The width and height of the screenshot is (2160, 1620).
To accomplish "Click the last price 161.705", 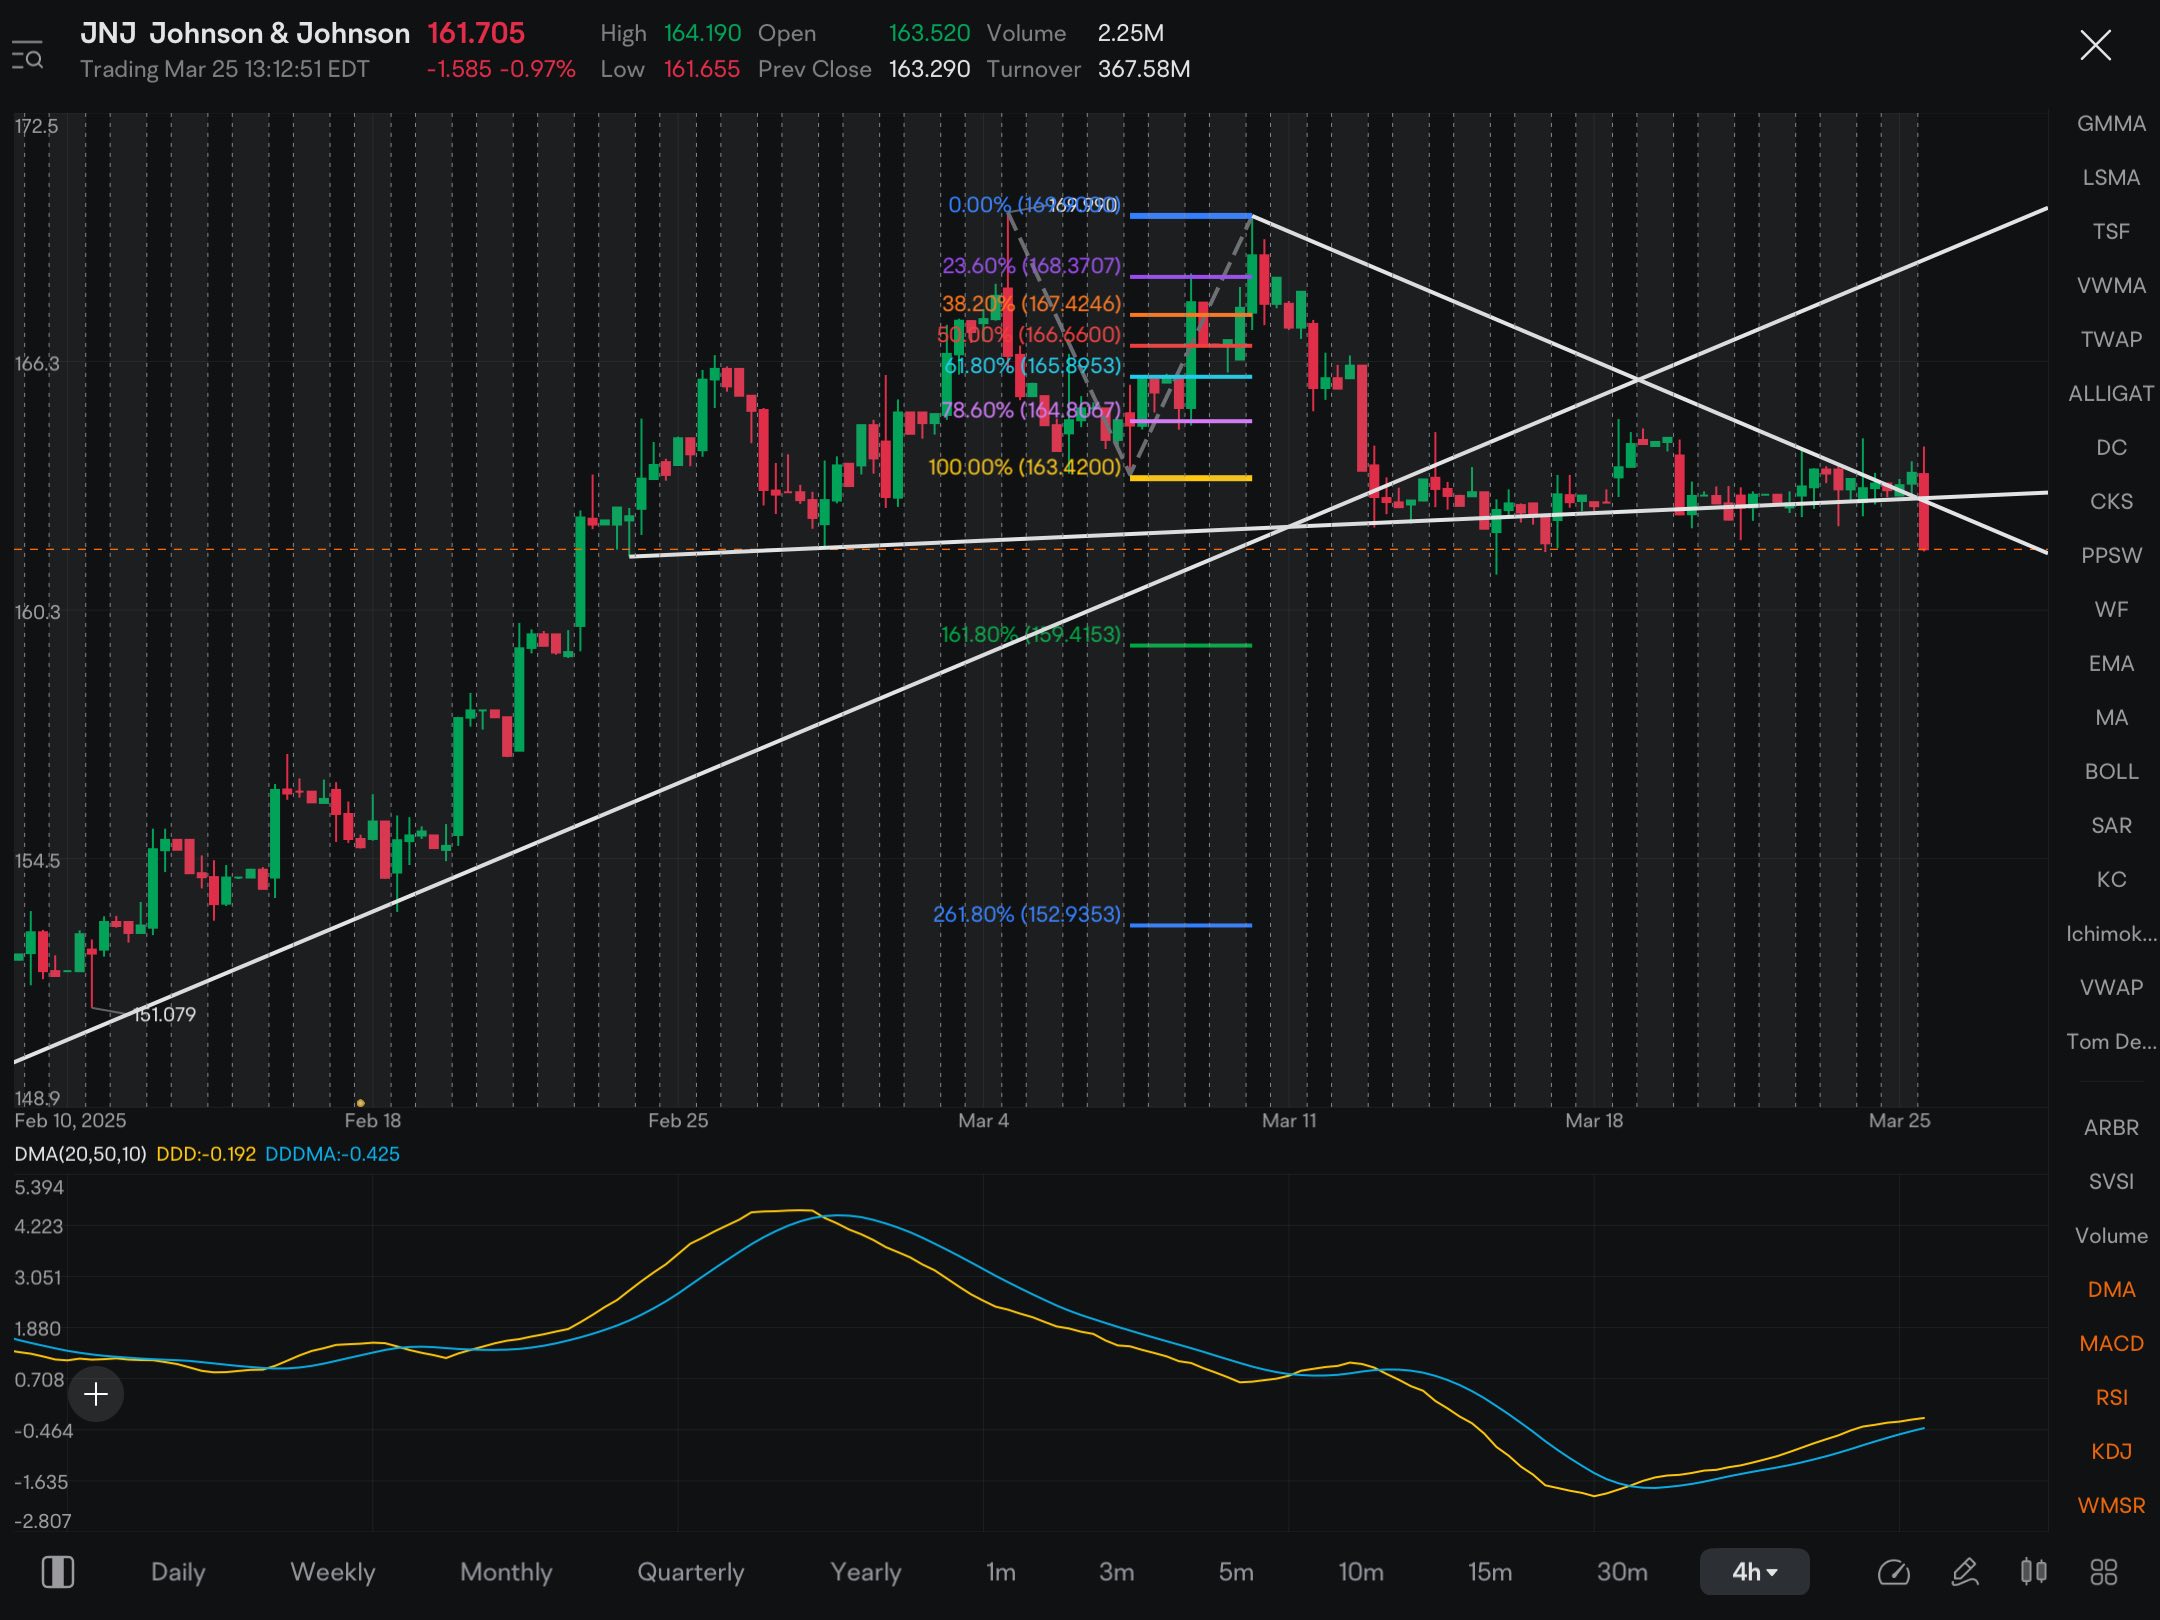I will click(476, 33).
